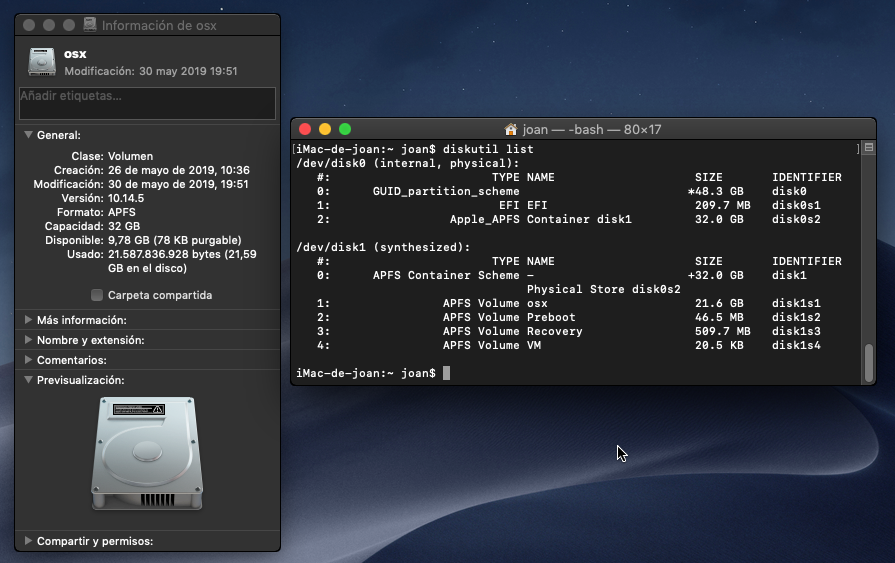The width and height of the screenshot is (895, 563).
Task: Expand the Comentarios section
Action: click(x=28, y=360)
